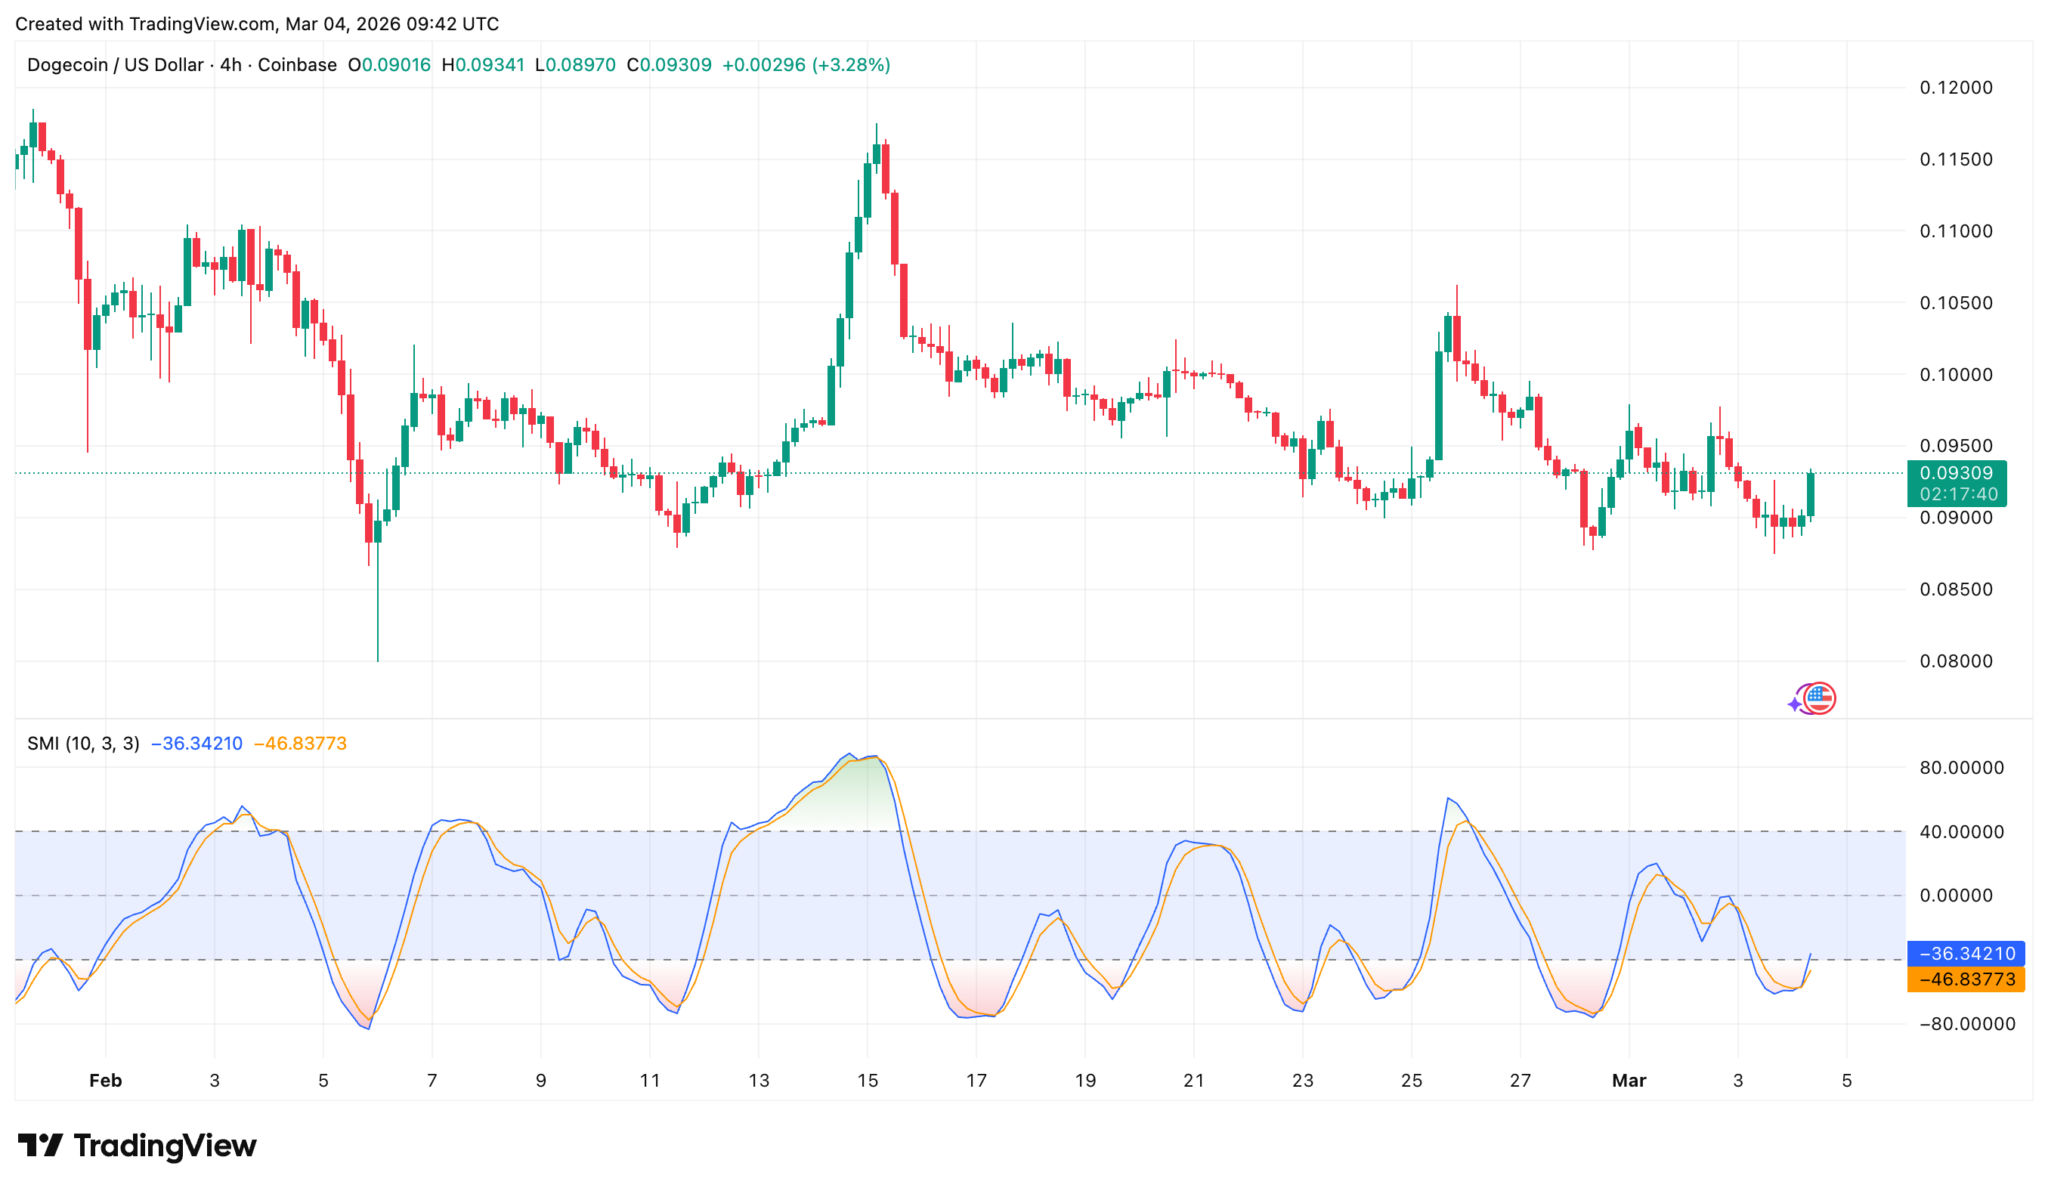Click the Feb label on the time axis
The image size is (2048, 1191).
pyautogui.click(x=105, y=1081)
